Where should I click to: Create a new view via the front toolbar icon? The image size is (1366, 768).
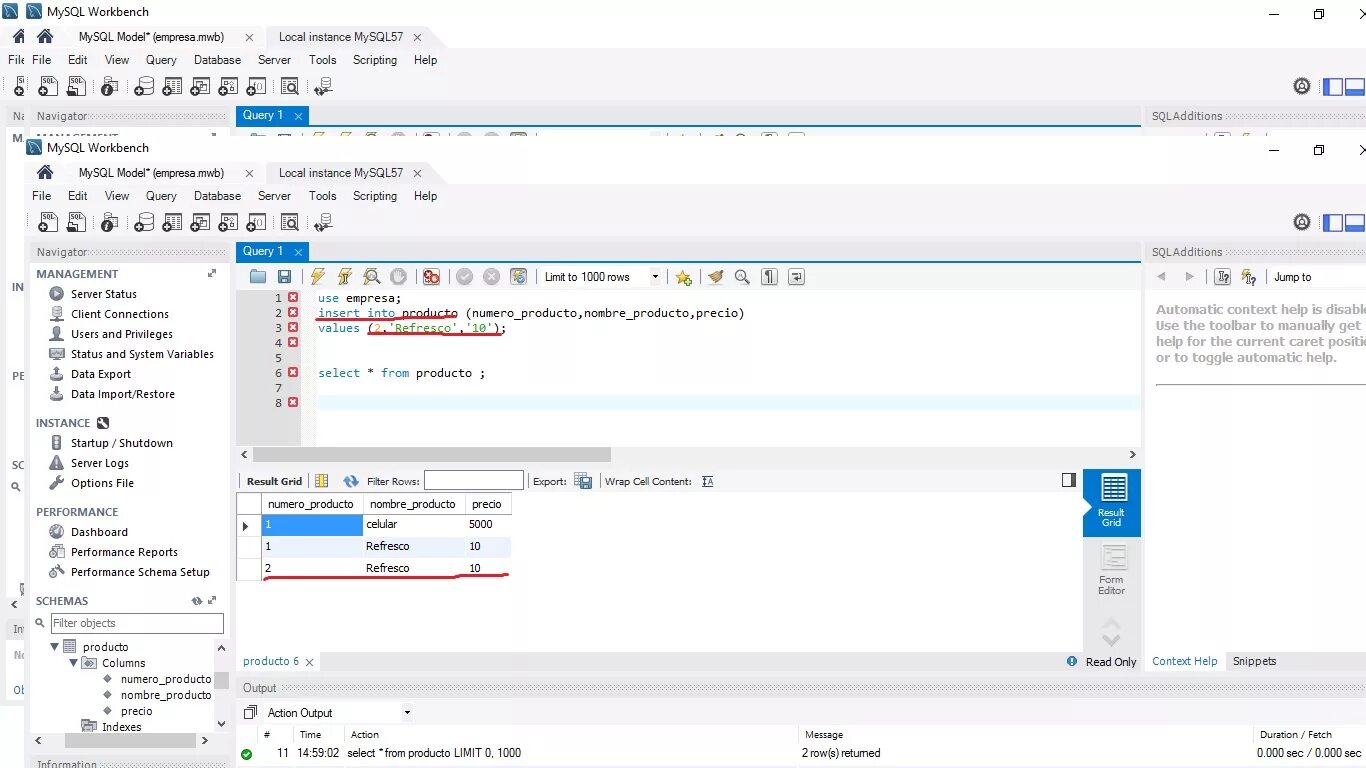[x=200, y=222]
